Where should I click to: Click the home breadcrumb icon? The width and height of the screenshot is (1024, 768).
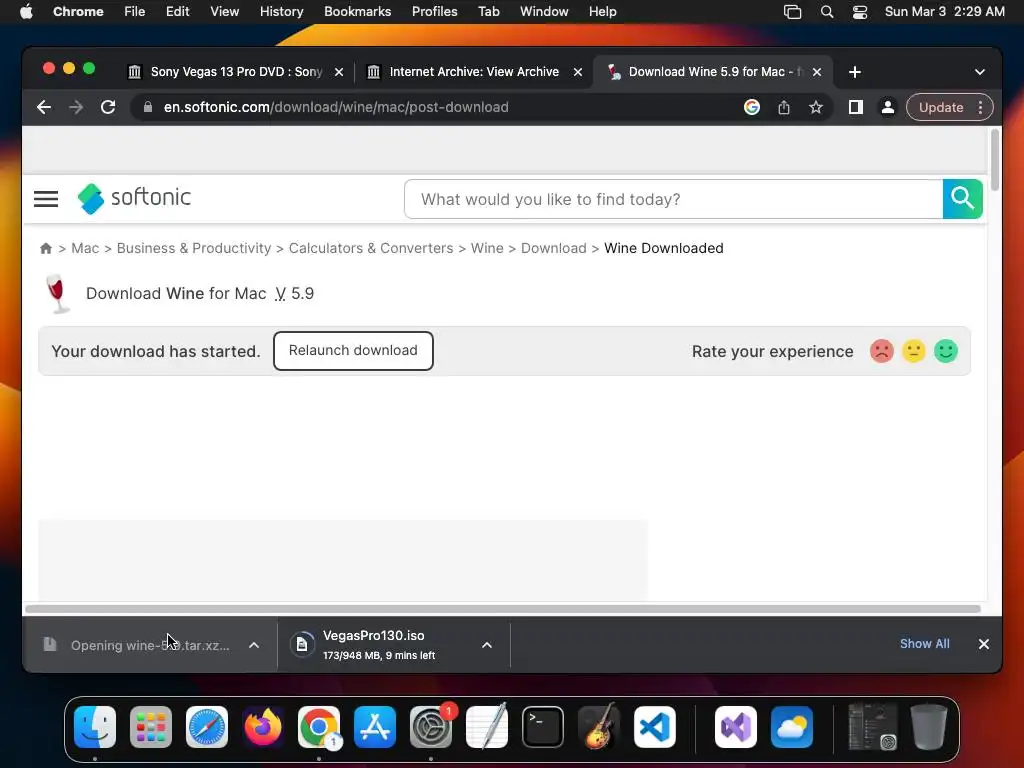(x=46, y=248)
